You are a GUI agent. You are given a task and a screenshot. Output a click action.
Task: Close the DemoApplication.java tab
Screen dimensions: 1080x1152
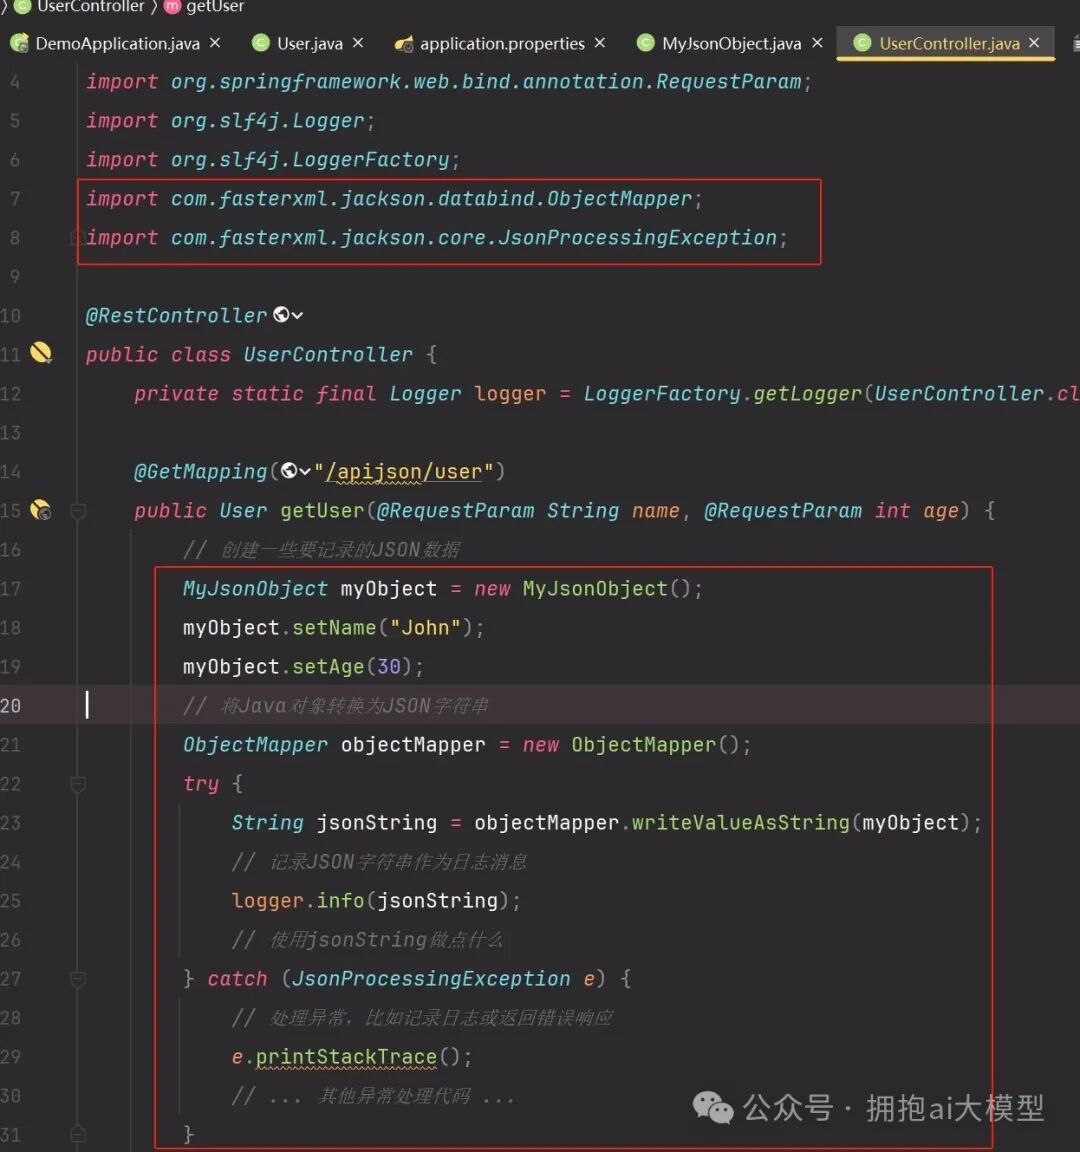click(215, 43)
